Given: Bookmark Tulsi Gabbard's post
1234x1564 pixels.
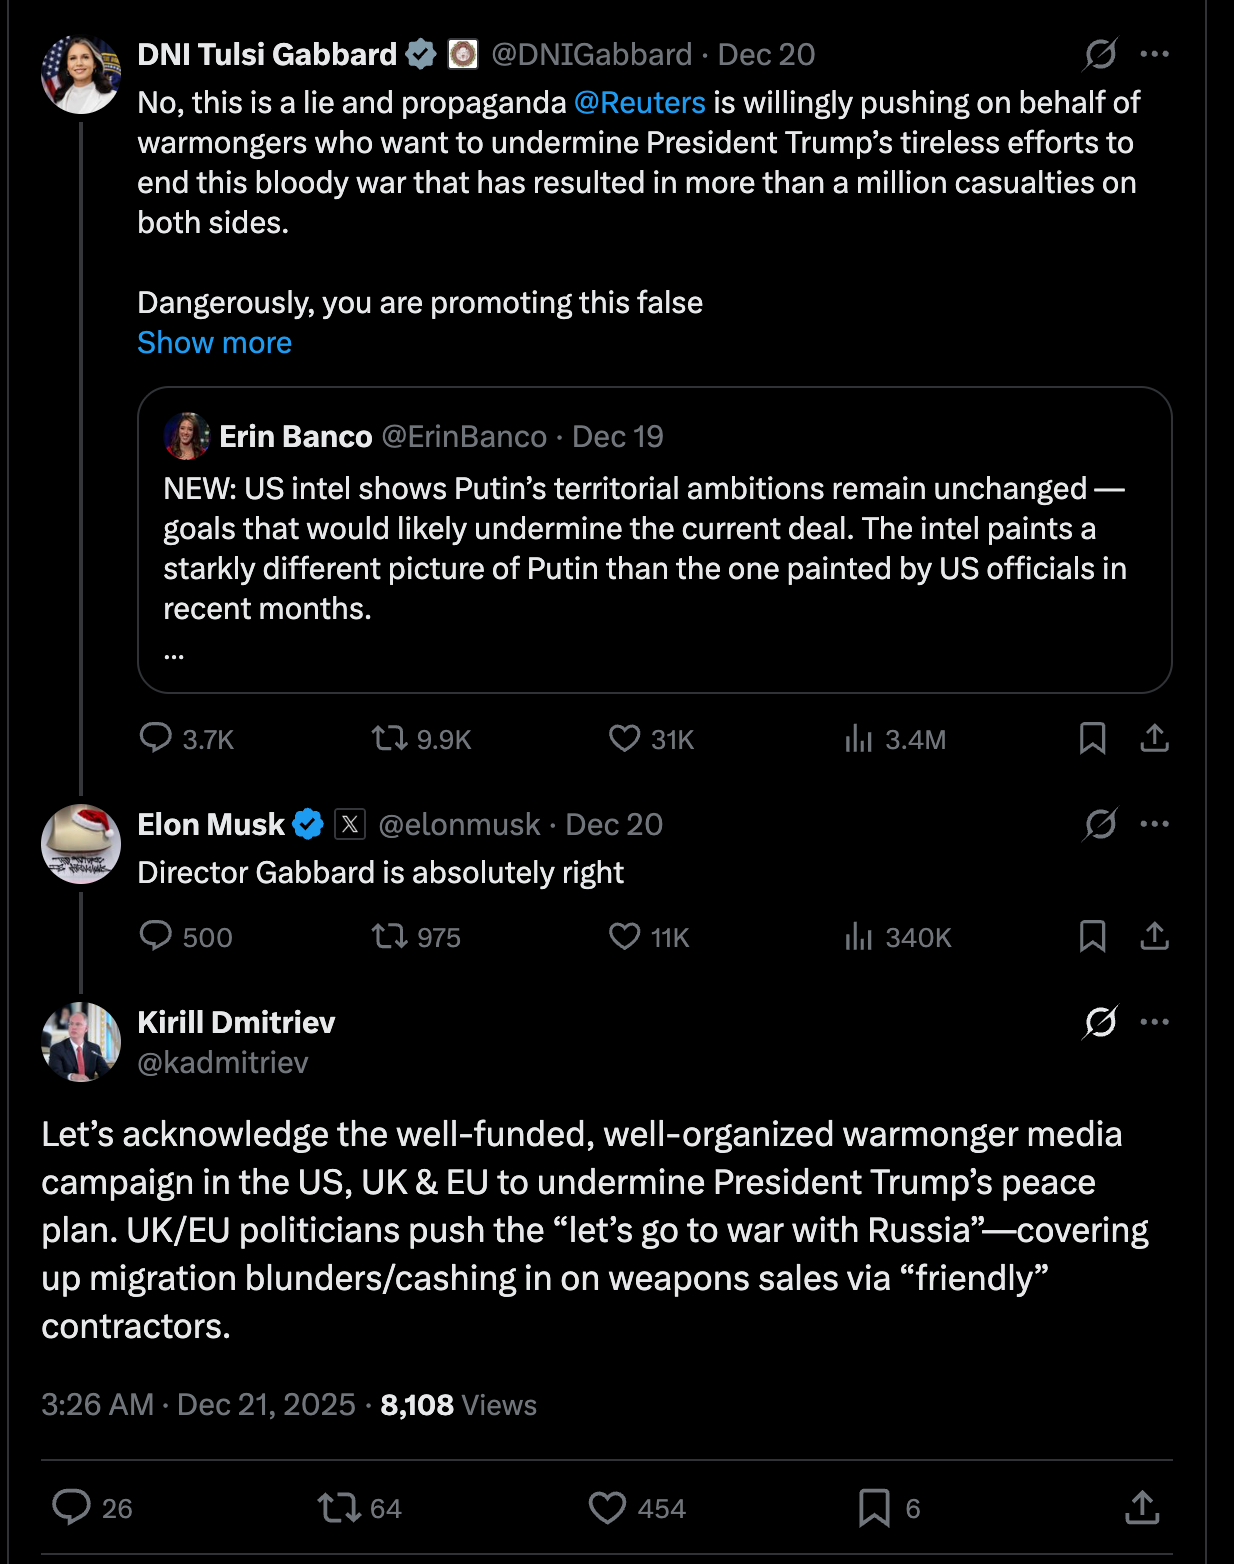Looking at the screenshot, I should tap(1092, 738).
